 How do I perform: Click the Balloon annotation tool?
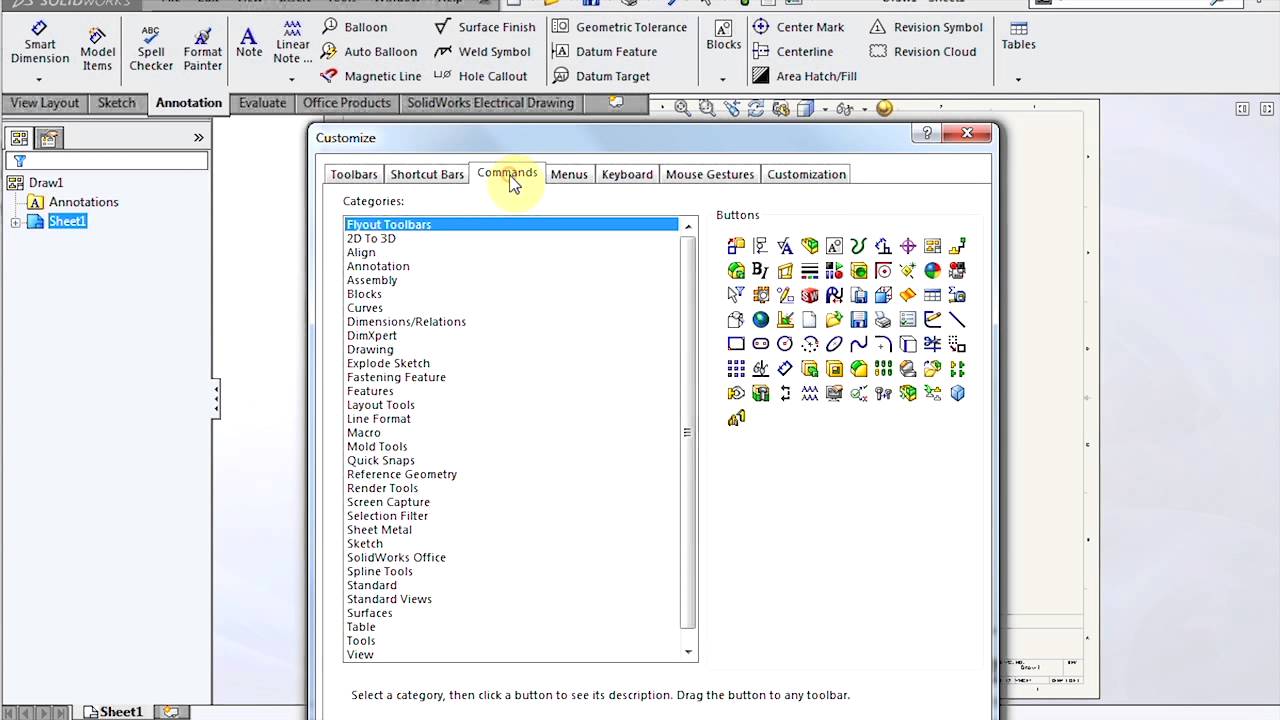[x=355, y=27]
